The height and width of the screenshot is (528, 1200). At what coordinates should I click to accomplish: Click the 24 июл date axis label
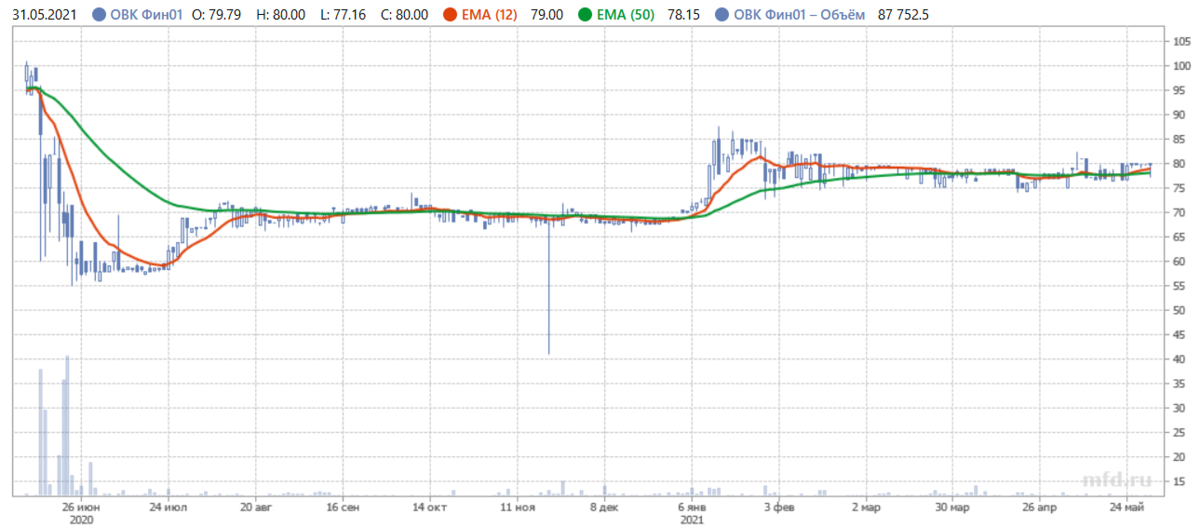[167, 508]
